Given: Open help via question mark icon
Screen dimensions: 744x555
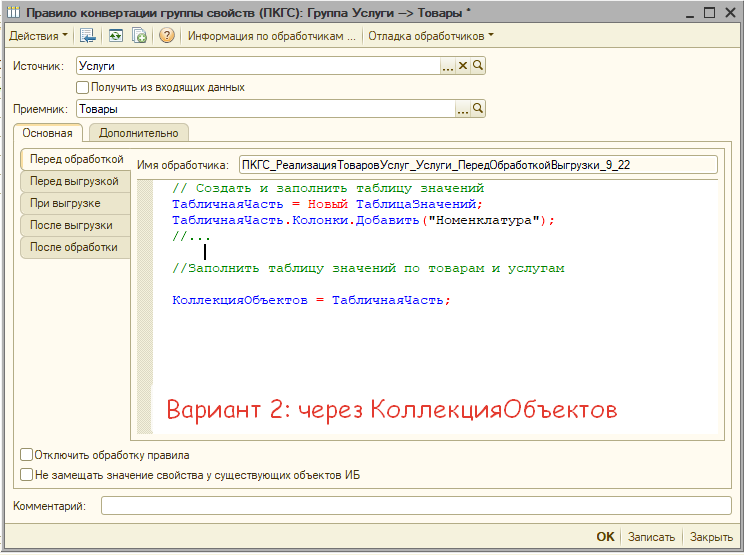Looking at the screenshot, I should 167,36.
